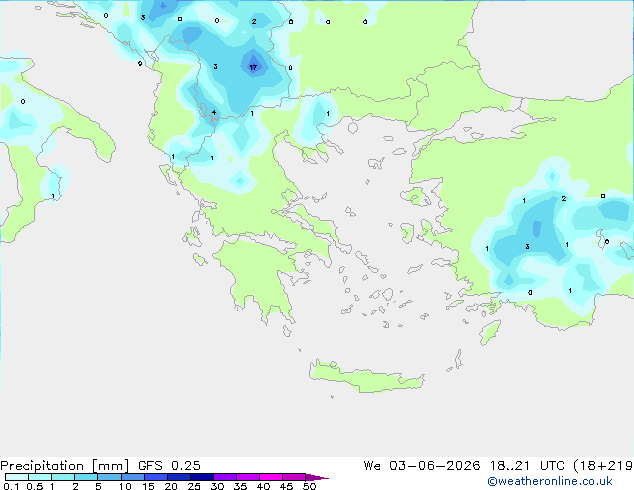Click the 25–30 mm dark blue legend swatch
634x490 pixels.
[202, 477]
